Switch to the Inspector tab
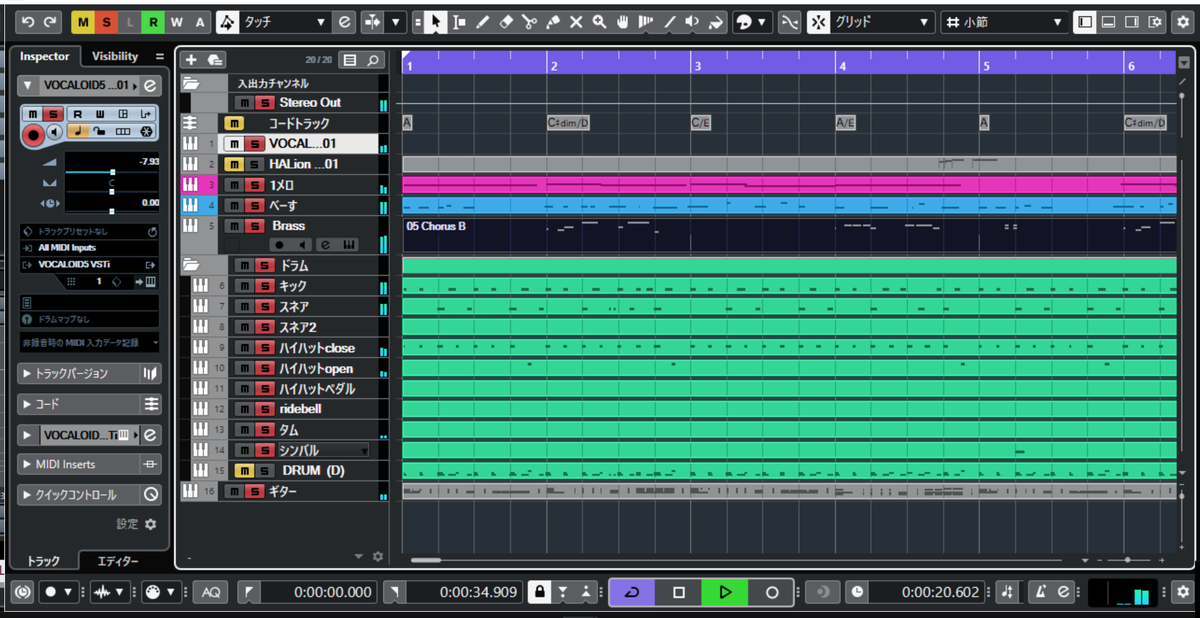The width and height of the screenshot is (1200, 618). click(45, 57)
